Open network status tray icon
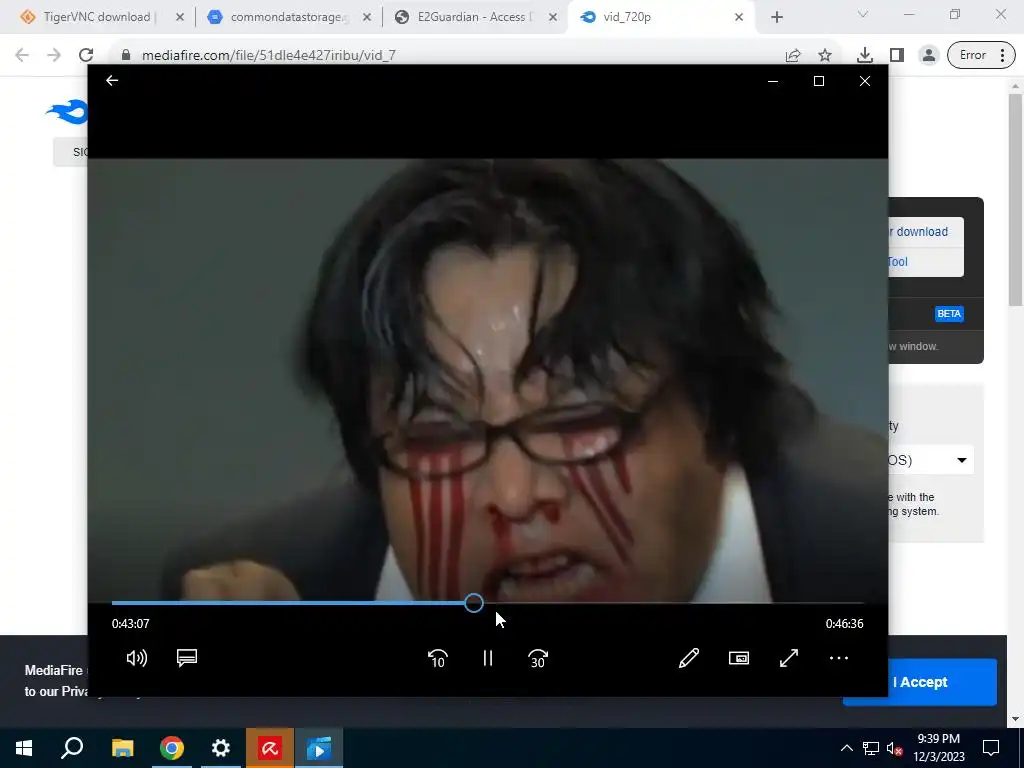This screenshot has height=768, width=1024. 871,748
